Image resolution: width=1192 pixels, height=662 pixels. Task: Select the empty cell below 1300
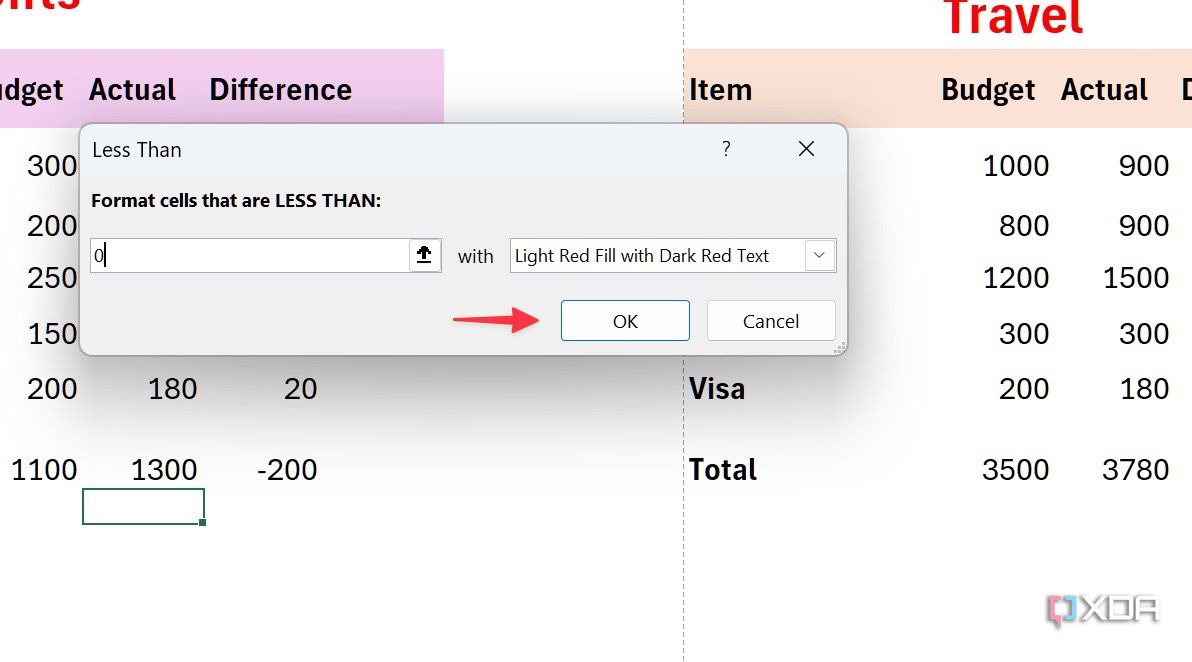click(144, 505)
